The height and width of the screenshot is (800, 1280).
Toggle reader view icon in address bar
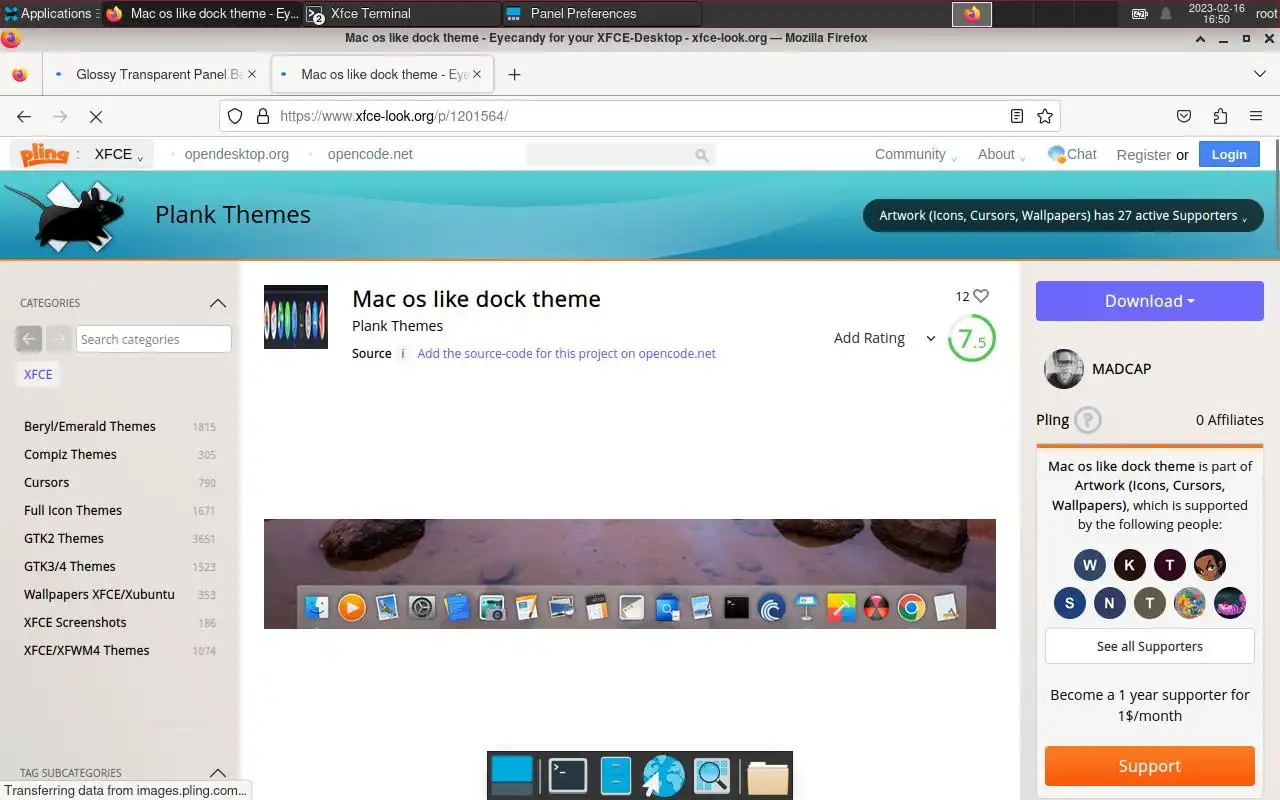1017,116
